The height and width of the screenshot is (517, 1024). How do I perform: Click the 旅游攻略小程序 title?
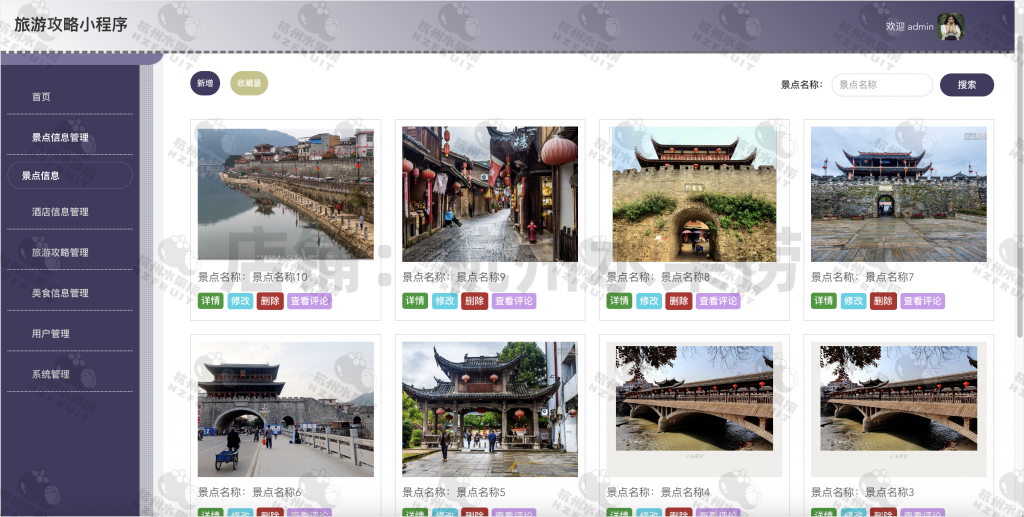pos(71,25)
